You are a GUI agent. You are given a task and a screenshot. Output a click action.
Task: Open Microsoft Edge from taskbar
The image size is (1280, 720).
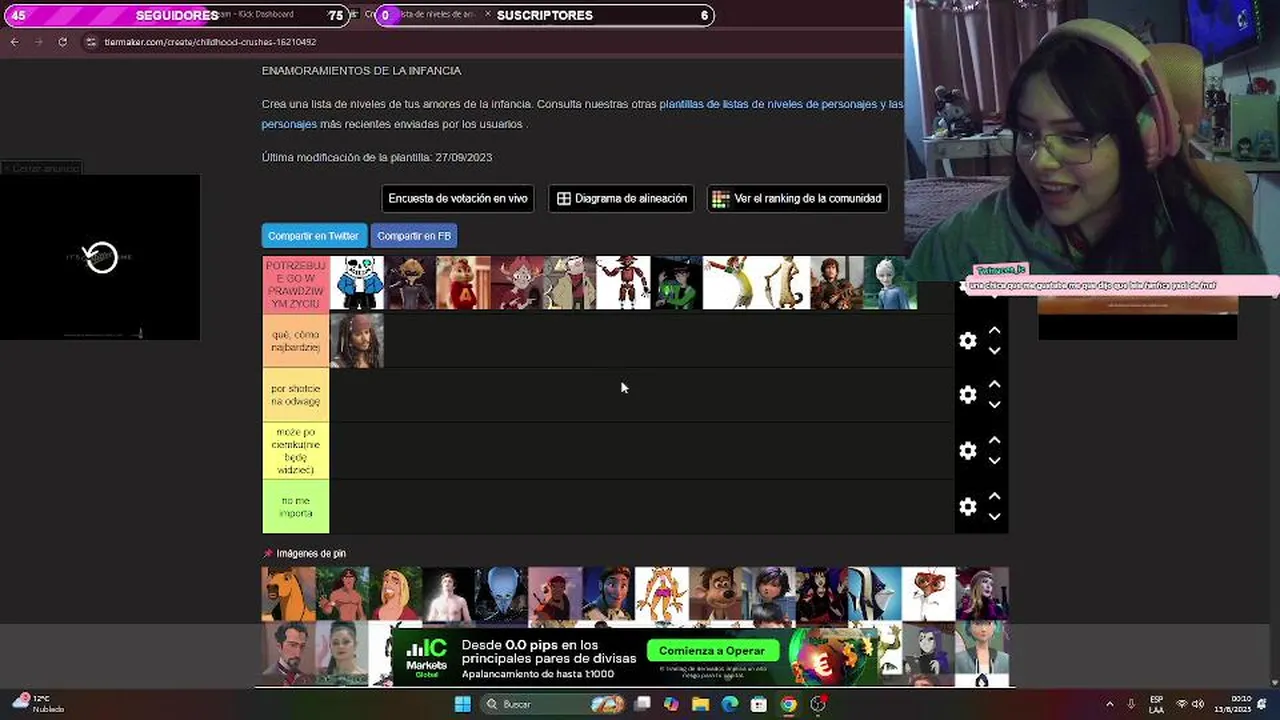pyautogui.click(x=730, y=704)
